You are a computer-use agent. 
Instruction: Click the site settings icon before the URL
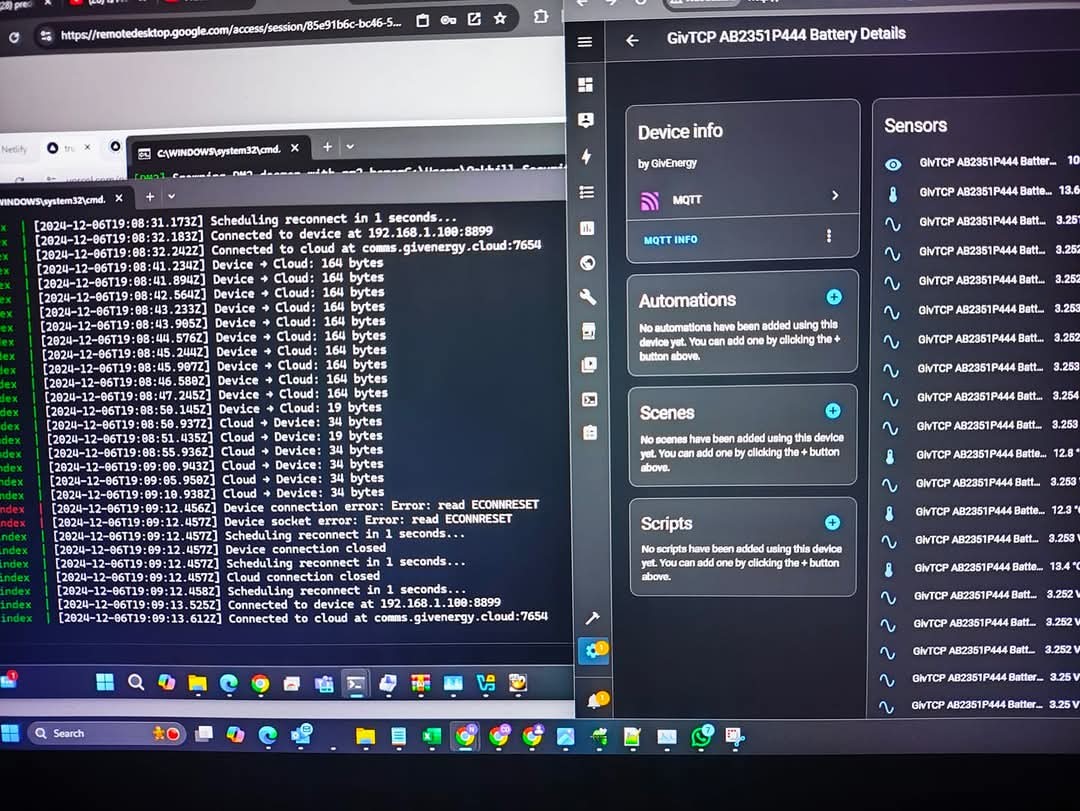pyautogui.click(x=45, y=35)
